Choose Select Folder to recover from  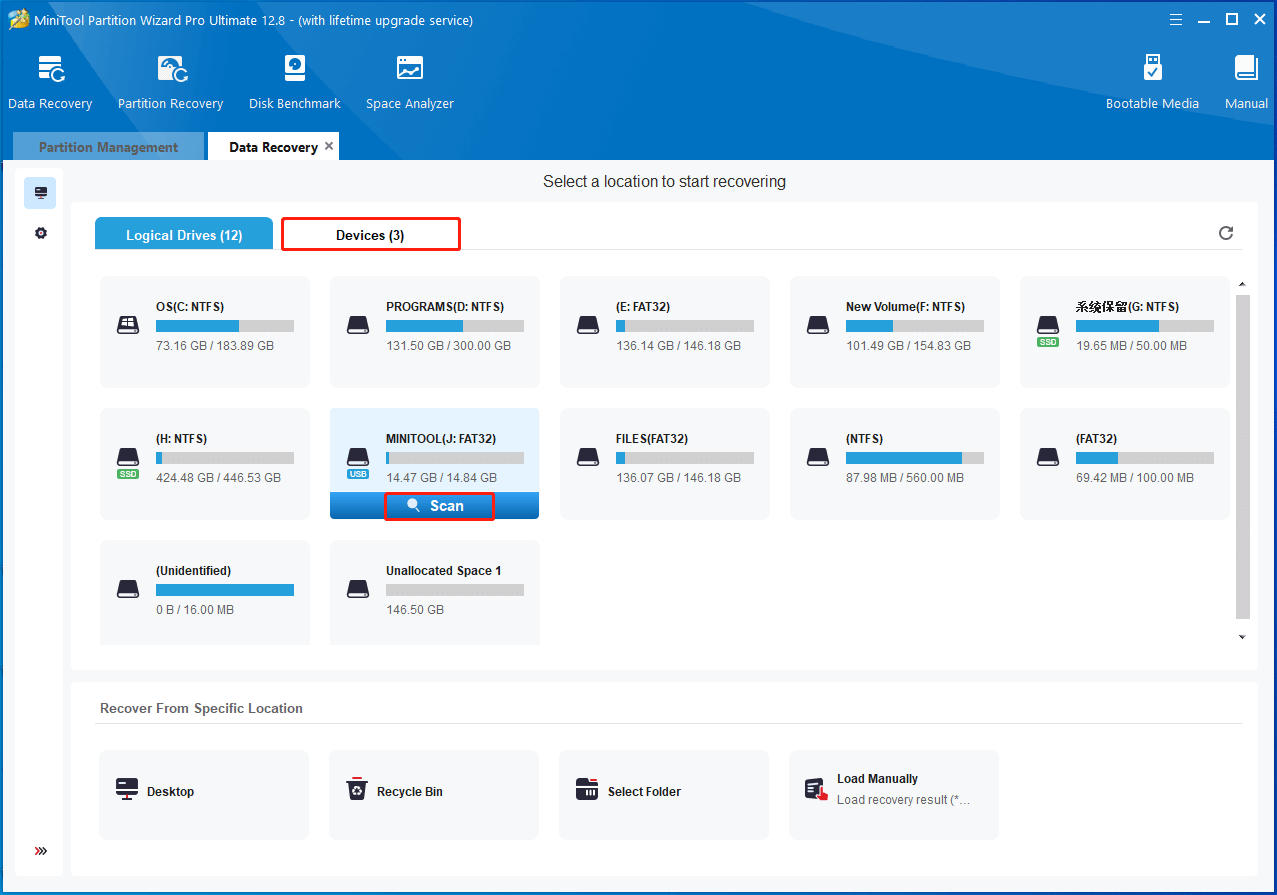[x=664, y=795]
